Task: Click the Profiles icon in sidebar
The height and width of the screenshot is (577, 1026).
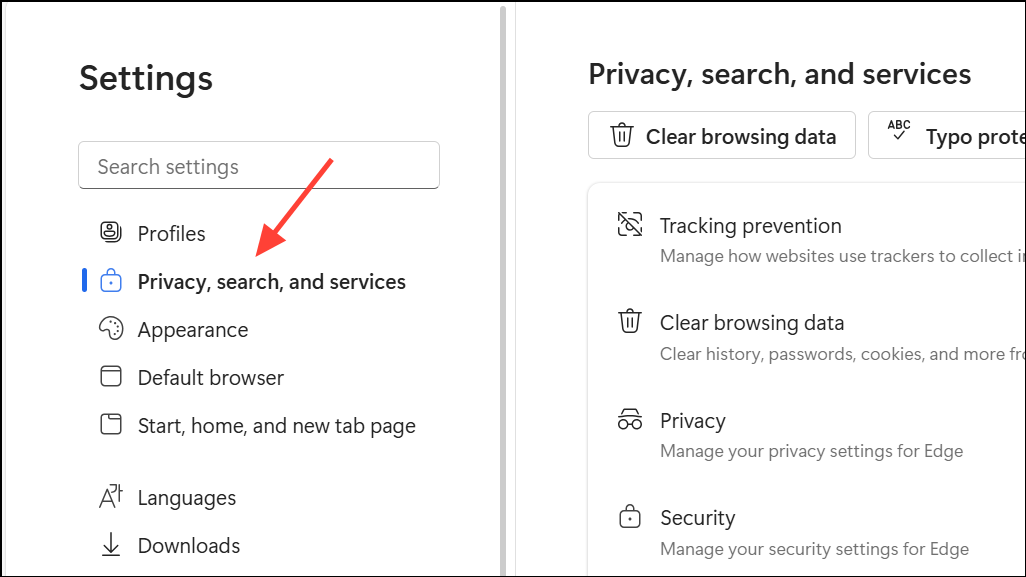Action: (111, 232)
